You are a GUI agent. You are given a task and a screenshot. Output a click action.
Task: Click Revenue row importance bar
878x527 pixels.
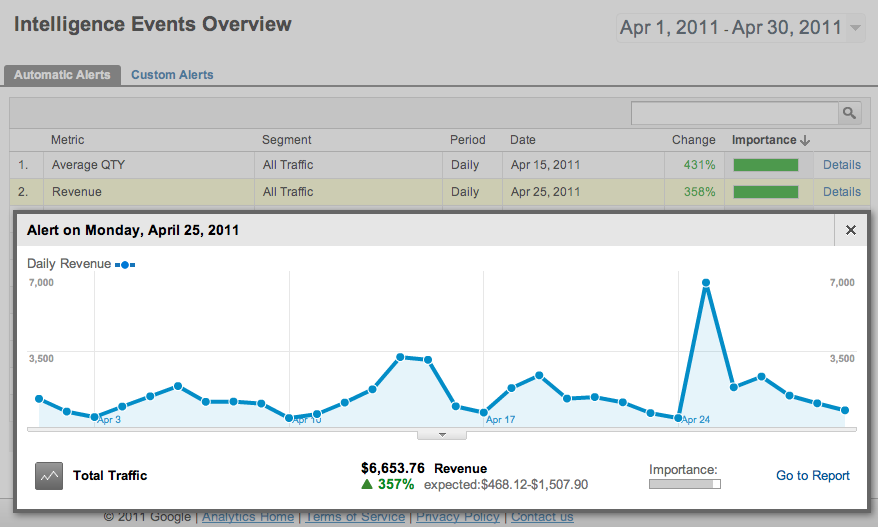click(x=765, y=192)
